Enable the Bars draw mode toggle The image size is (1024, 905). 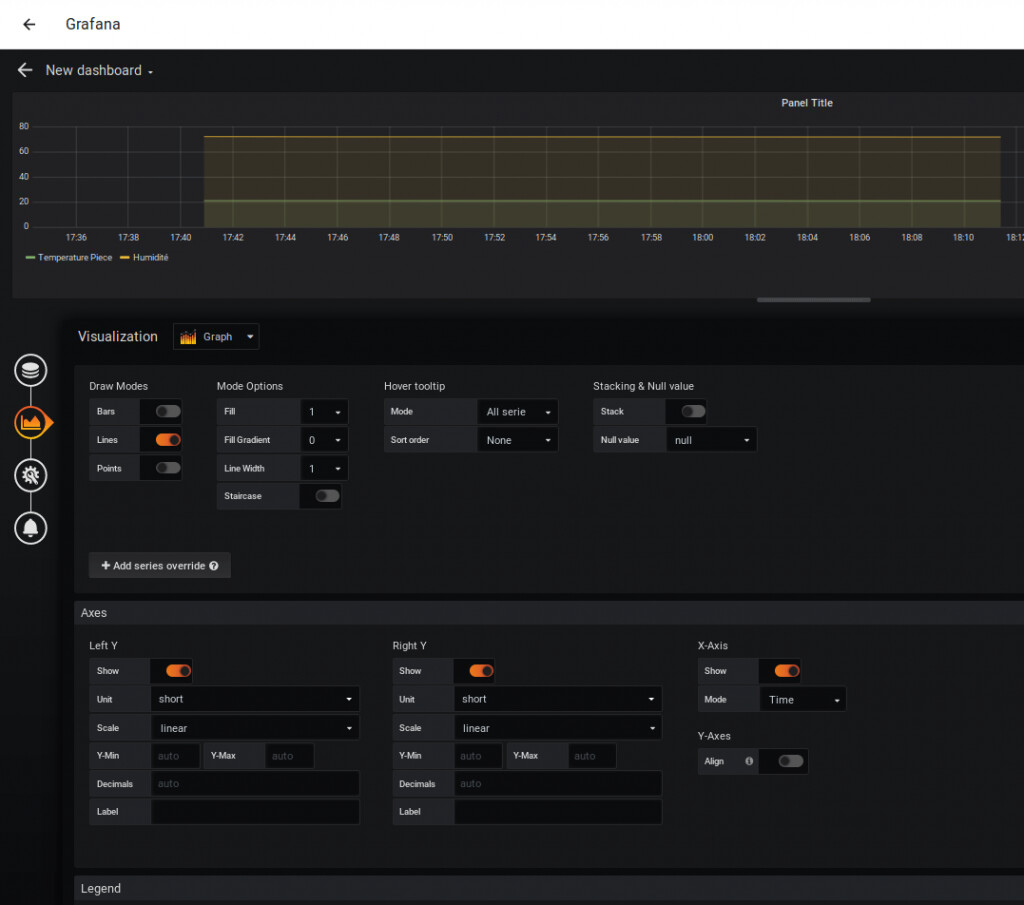168,411
